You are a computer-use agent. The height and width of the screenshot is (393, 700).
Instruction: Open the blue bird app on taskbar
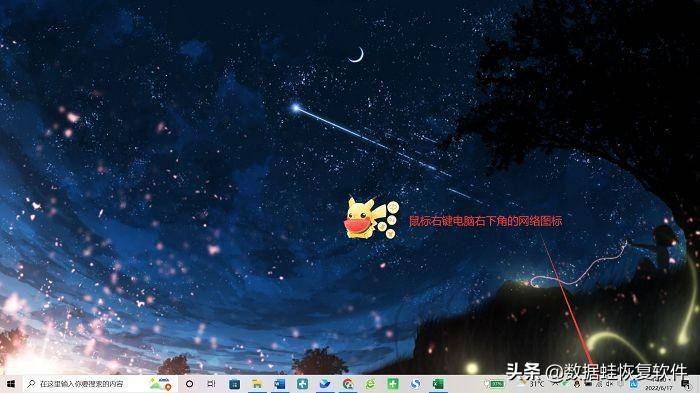[x=325, y=384]
